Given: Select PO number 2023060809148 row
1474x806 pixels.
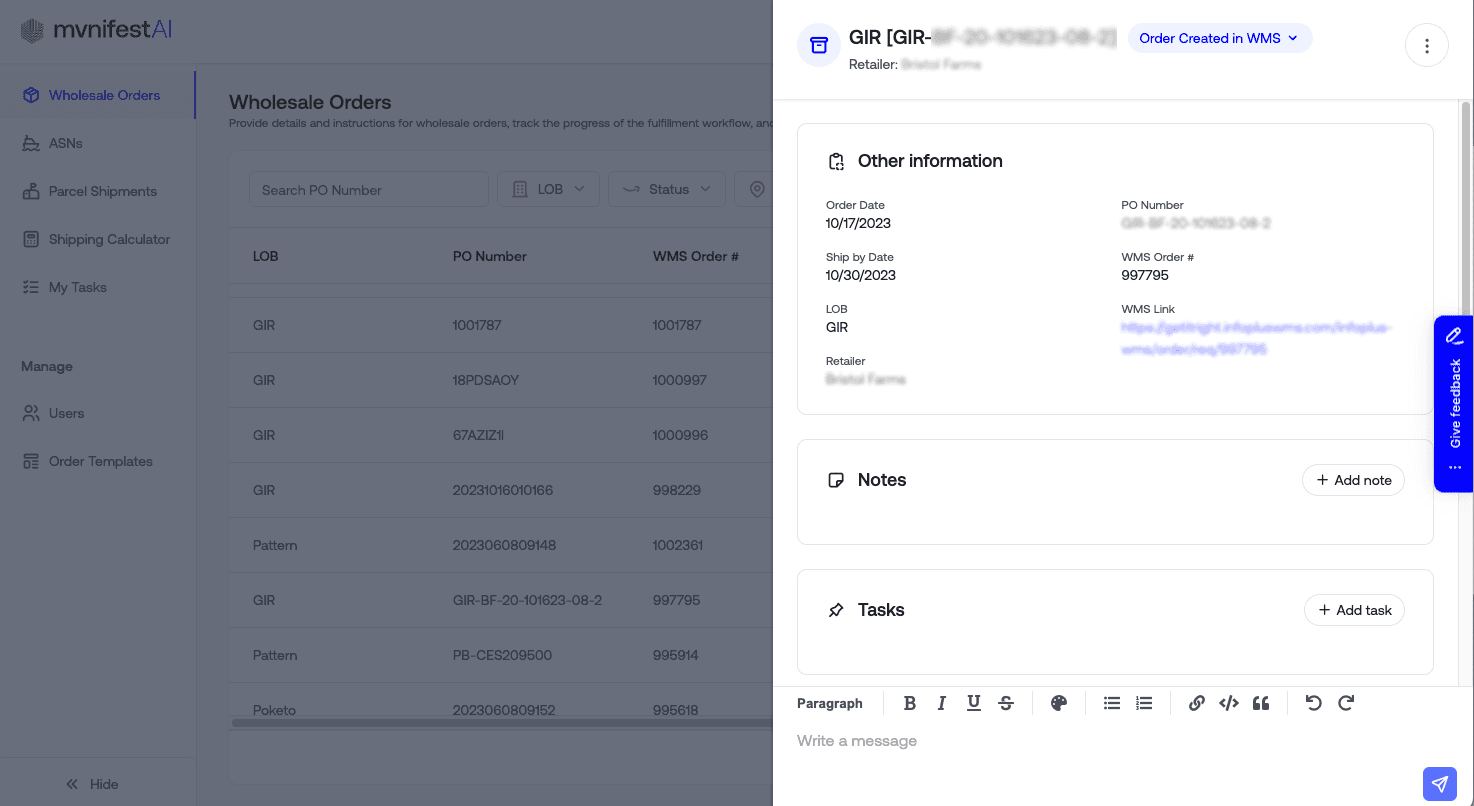Looking at the screenshot, I should click(501, 545).
